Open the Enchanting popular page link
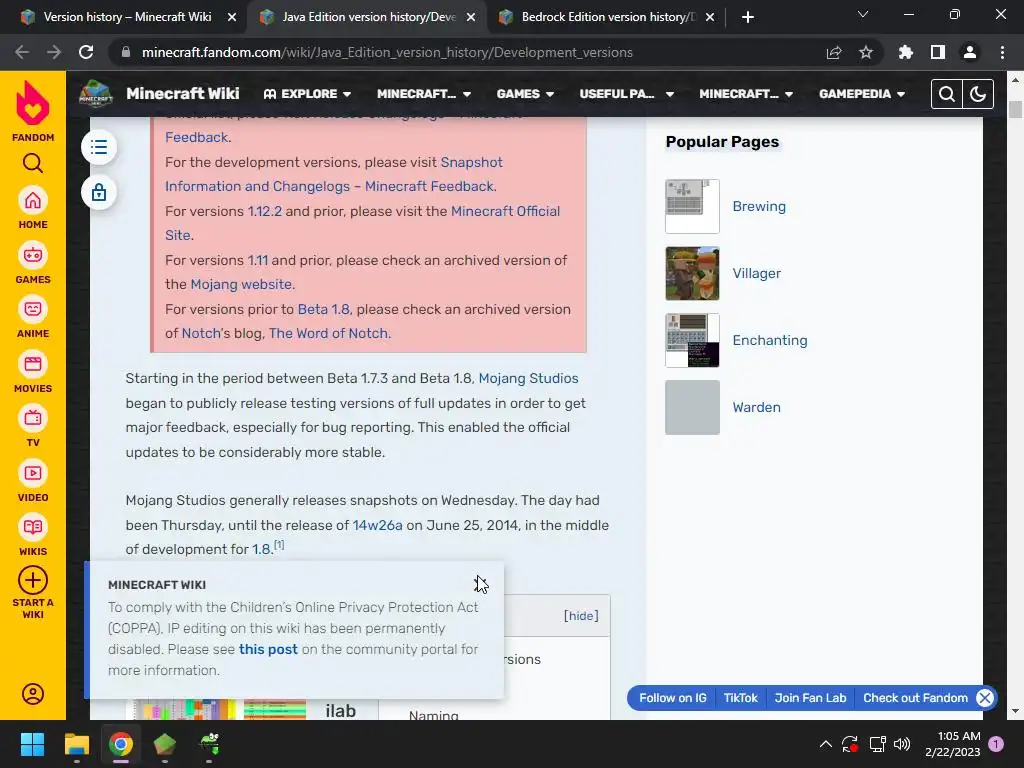Viewport: 1024px width, 768px height. [769, 340]
